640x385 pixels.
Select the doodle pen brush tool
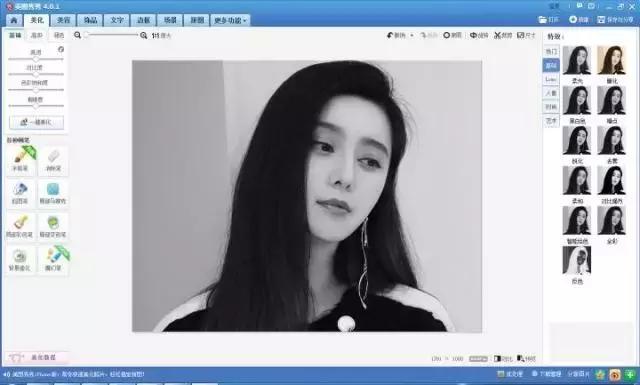(20, 160)
